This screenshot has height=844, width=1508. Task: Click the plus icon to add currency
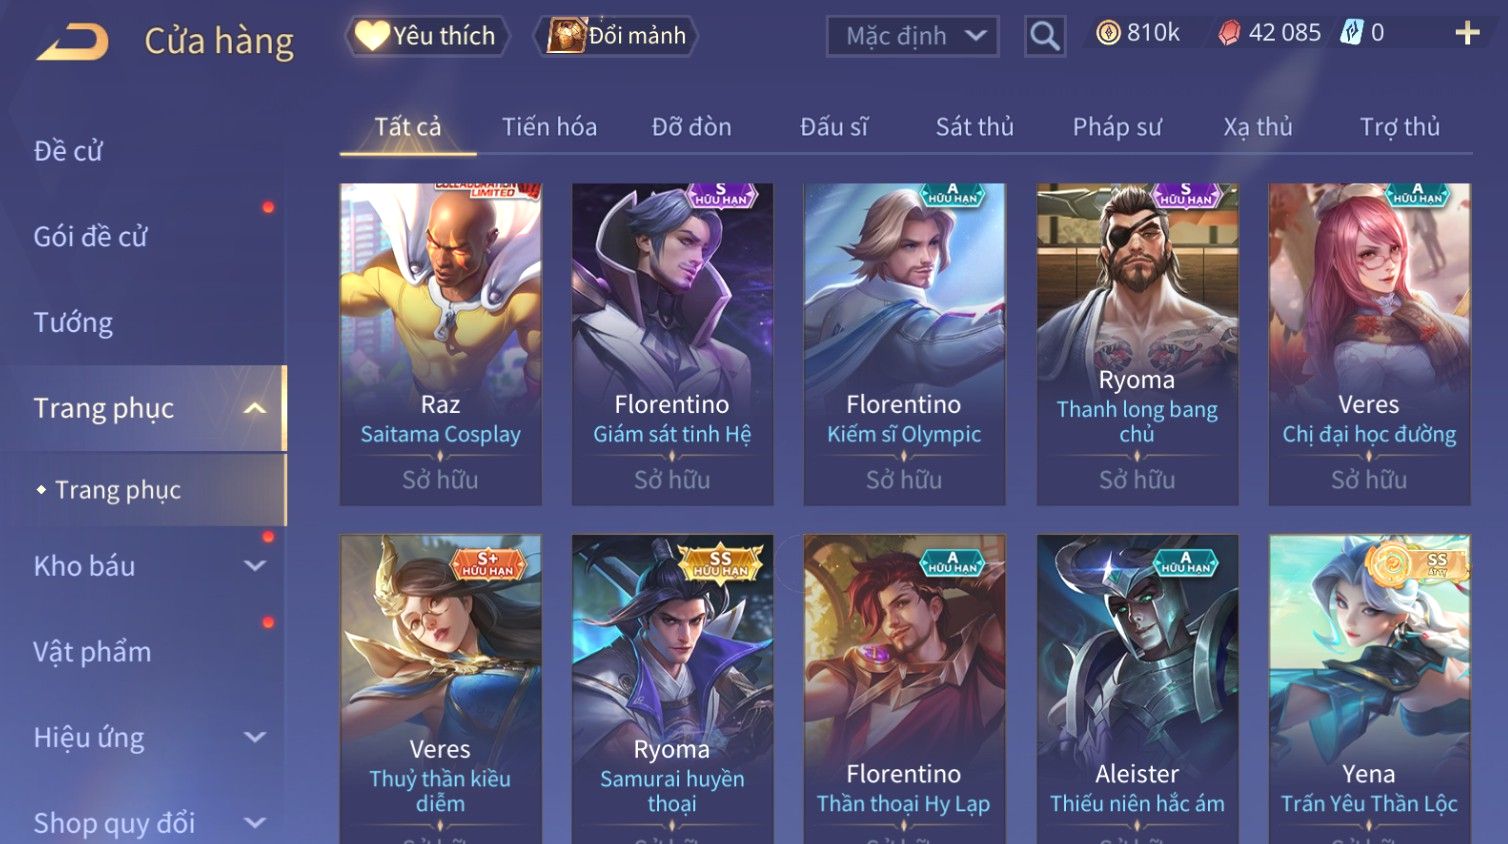click(x=1467, y=34)
